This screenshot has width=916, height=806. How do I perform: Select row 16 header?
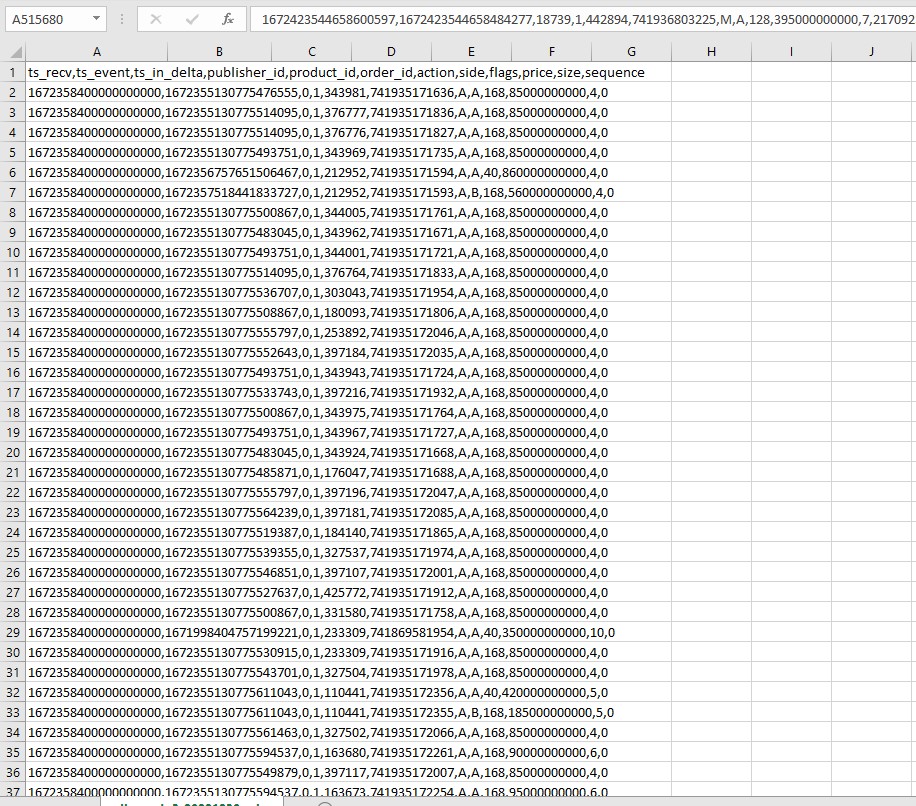12,373
